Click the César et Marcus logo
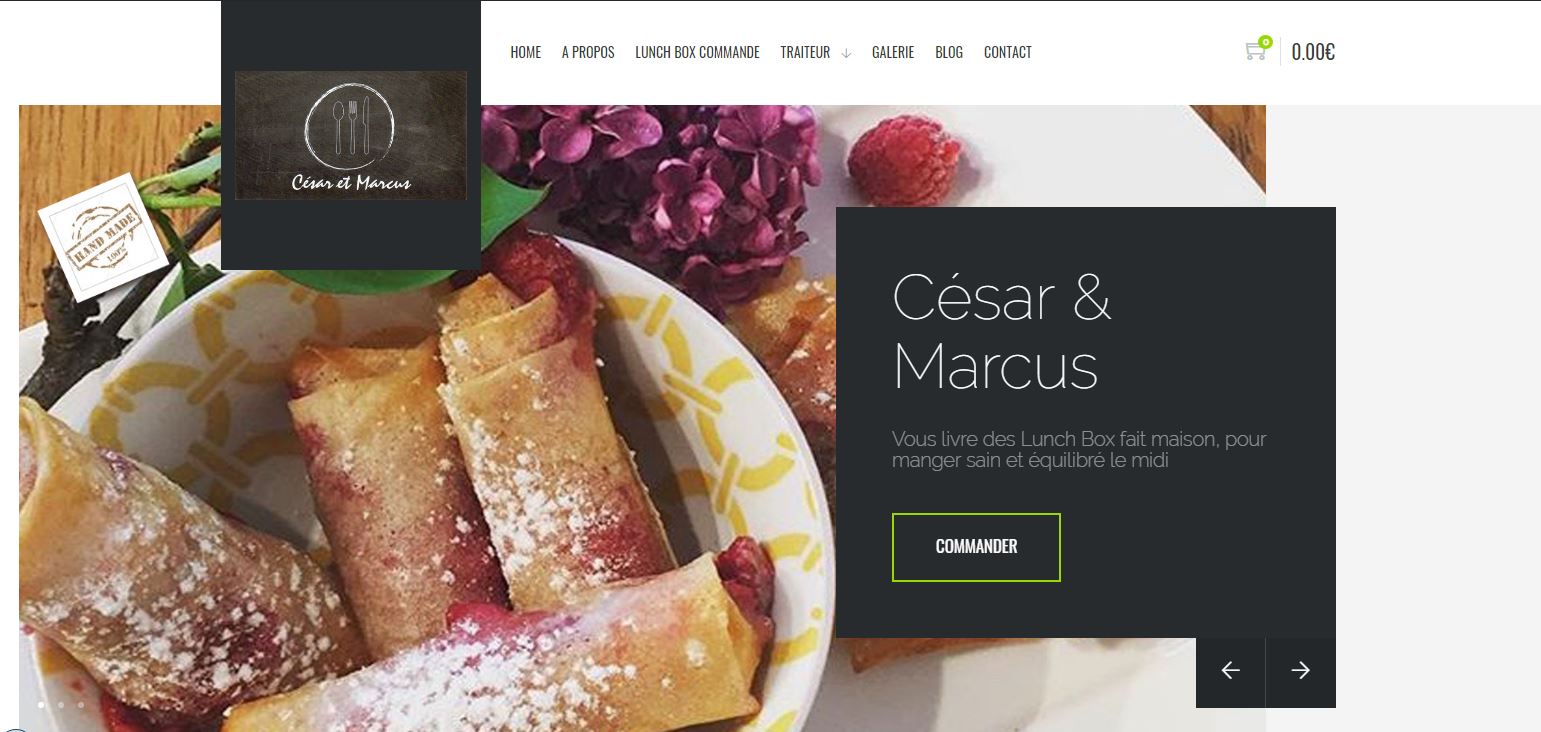1541x732 pixels. click(350, 135)
